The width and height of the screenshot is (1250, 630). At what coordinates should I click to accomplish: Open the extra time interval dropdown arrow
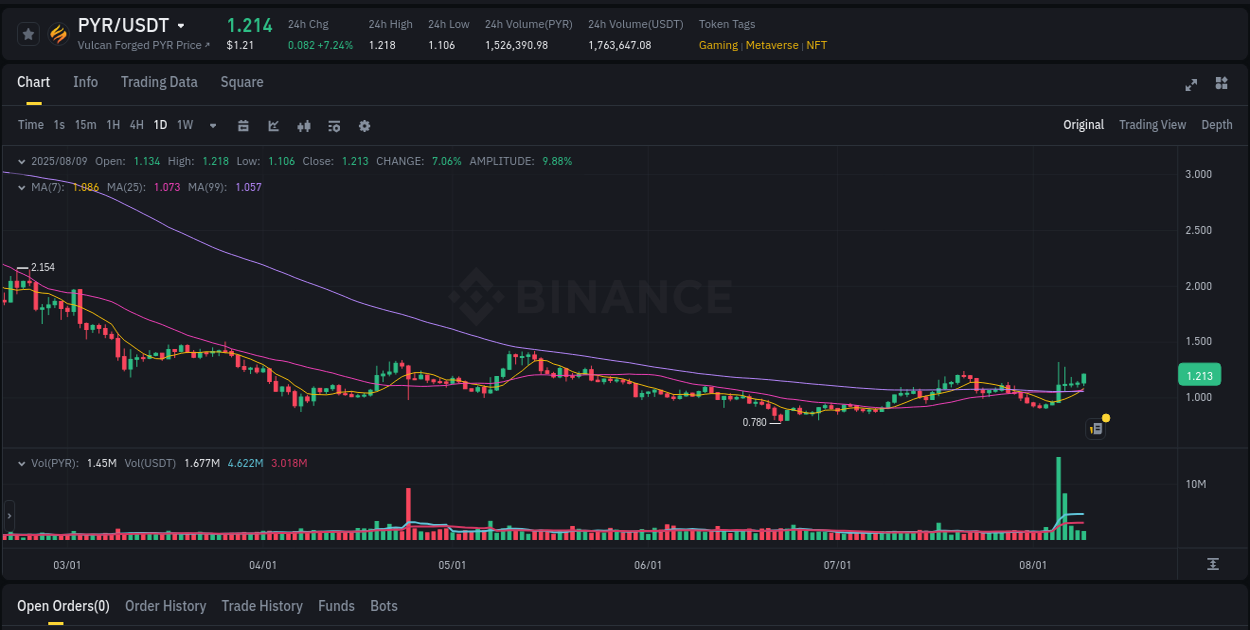point(212,126)
